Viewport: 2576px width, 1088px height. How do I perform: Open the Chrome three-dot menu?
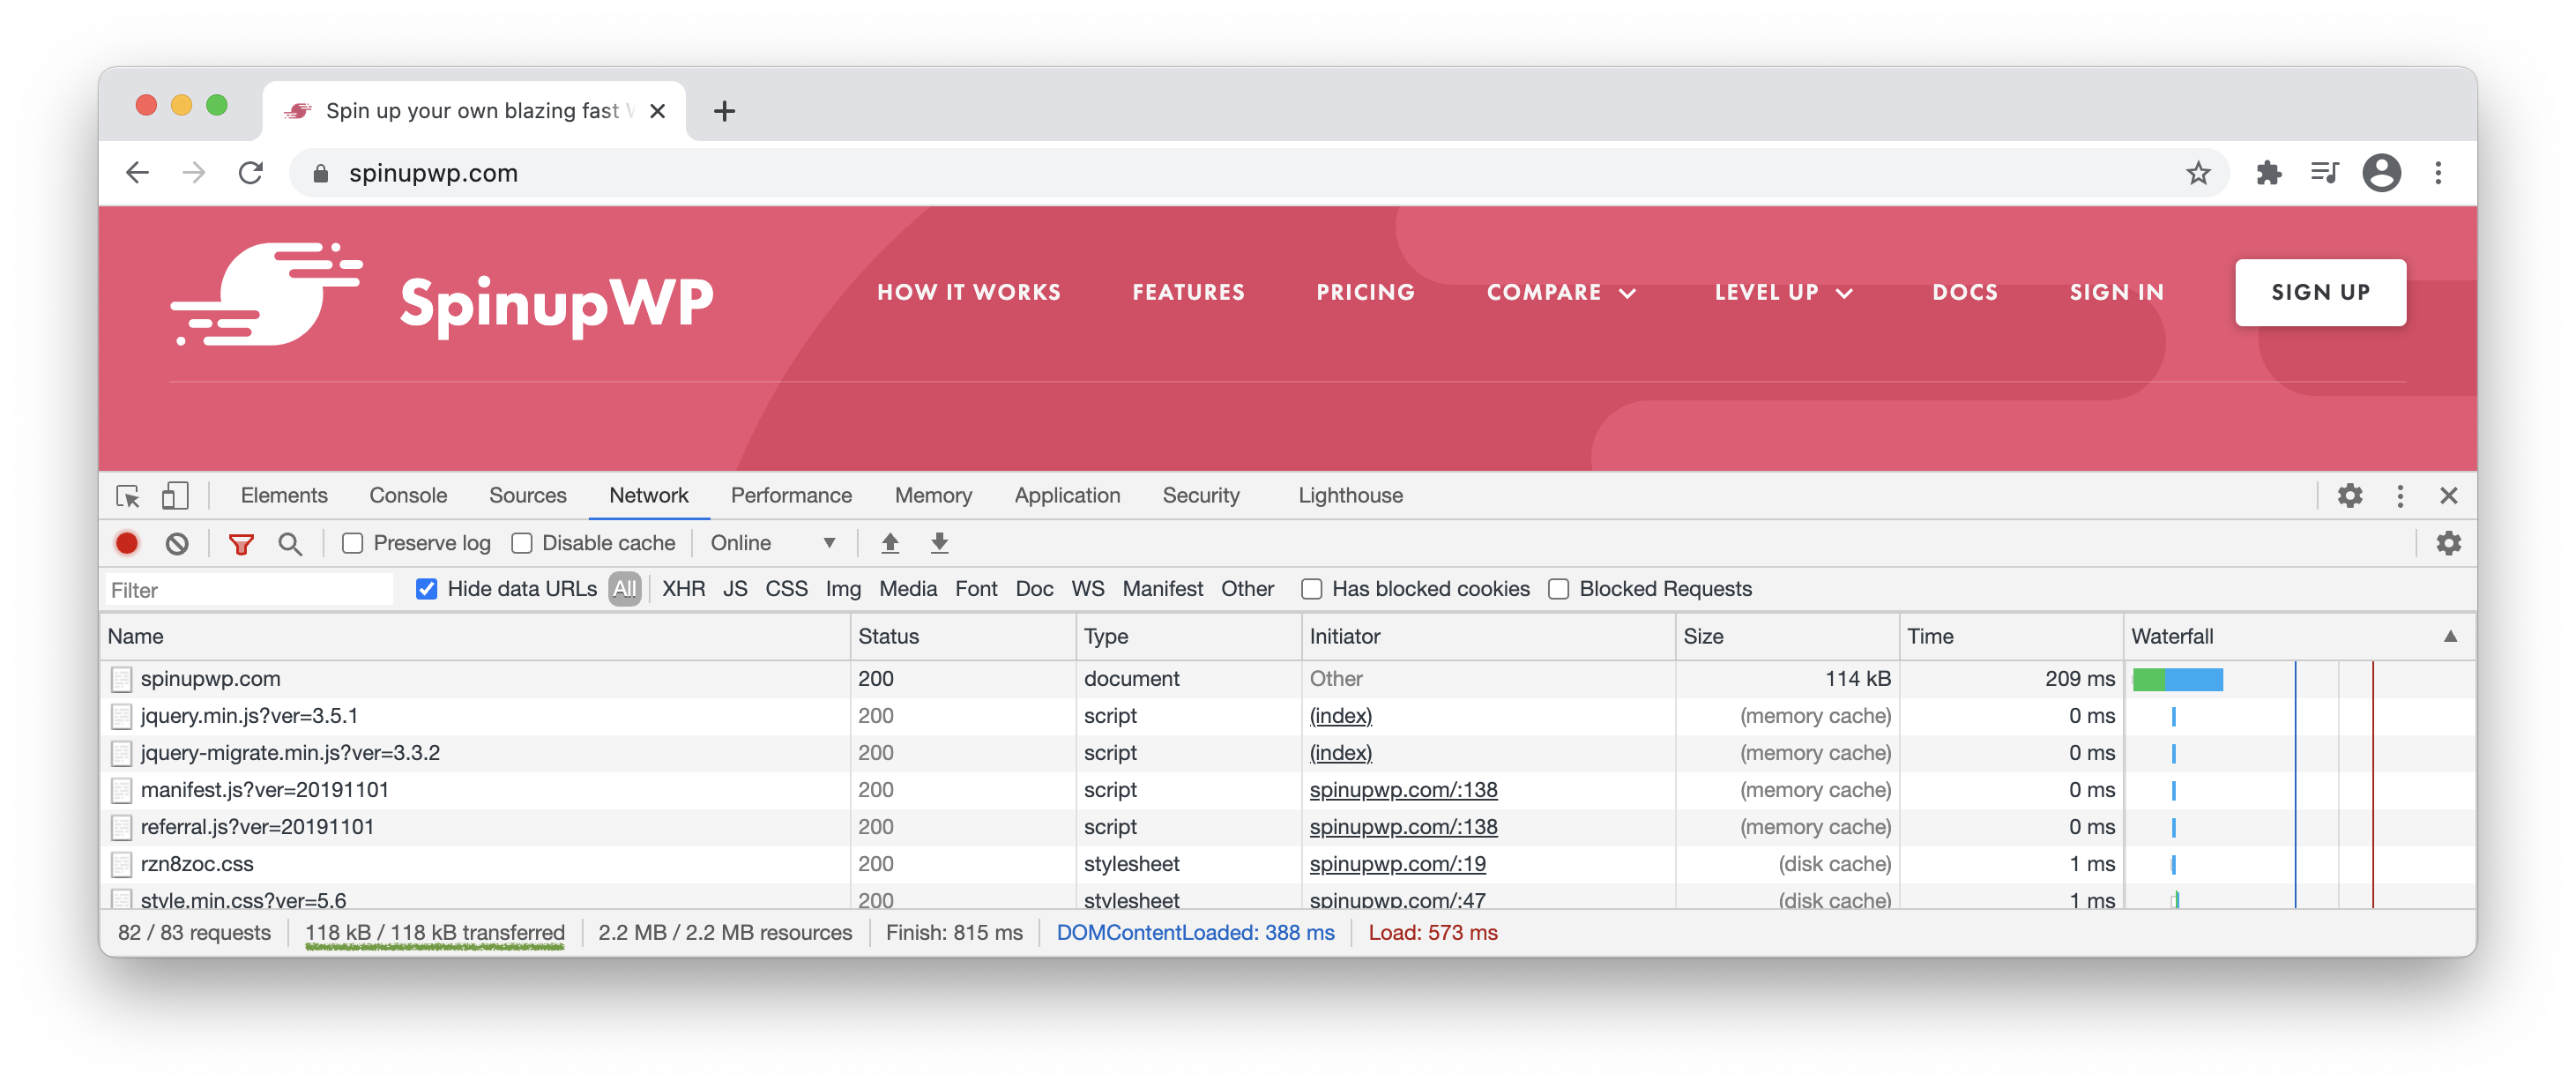2438,173
